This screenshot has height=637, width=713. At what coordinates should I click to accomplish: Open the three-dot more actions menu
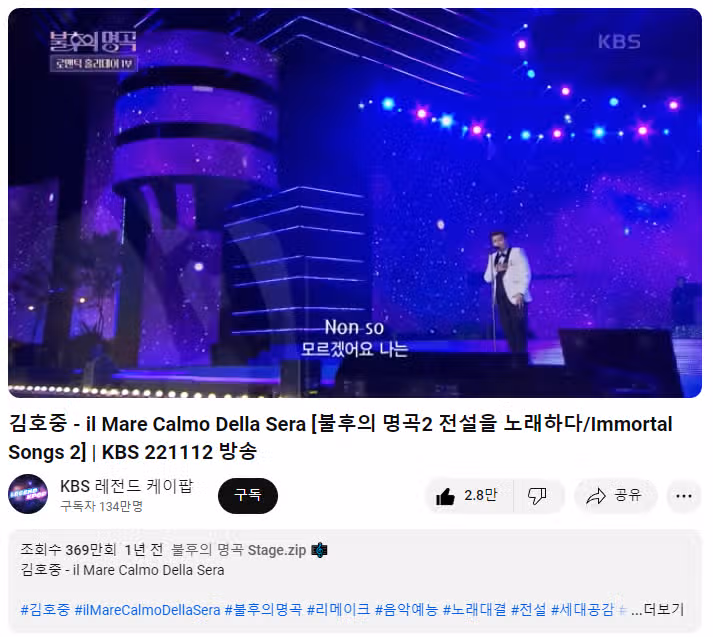684,496
